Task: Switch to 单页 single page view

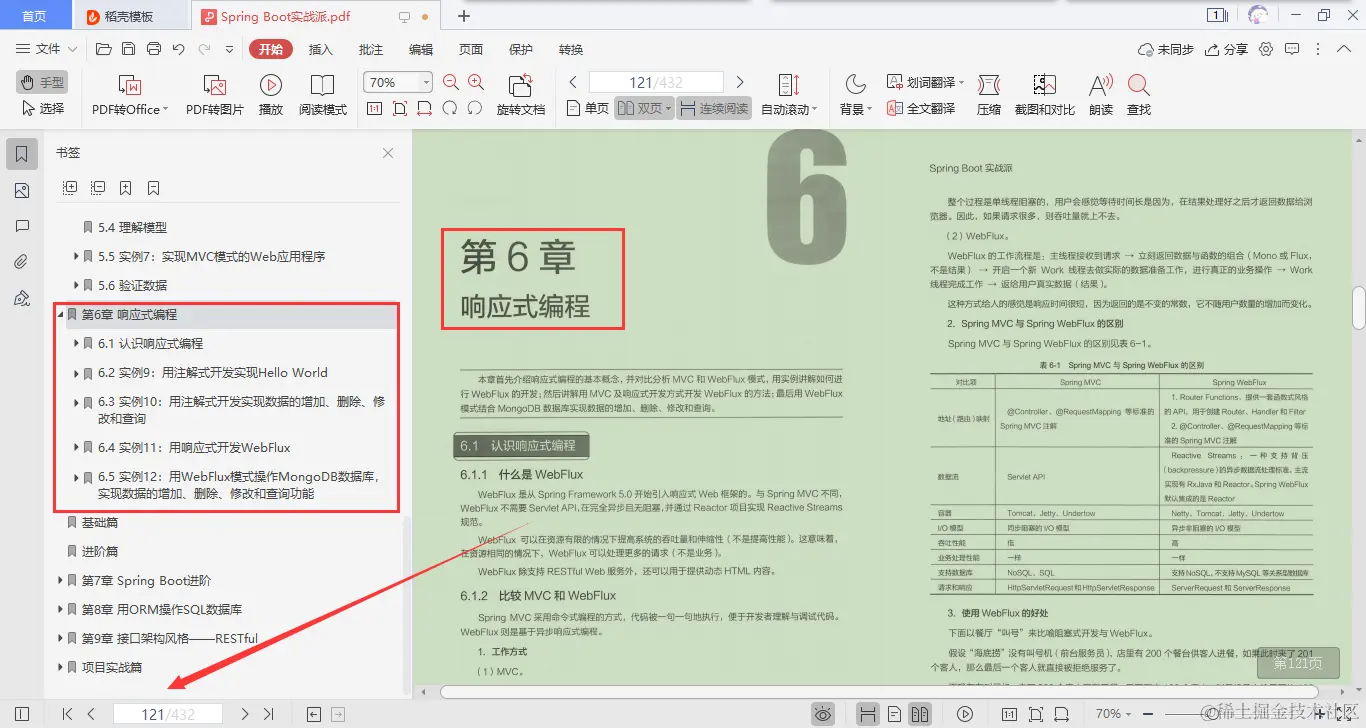Action: (x=585, y=108)
